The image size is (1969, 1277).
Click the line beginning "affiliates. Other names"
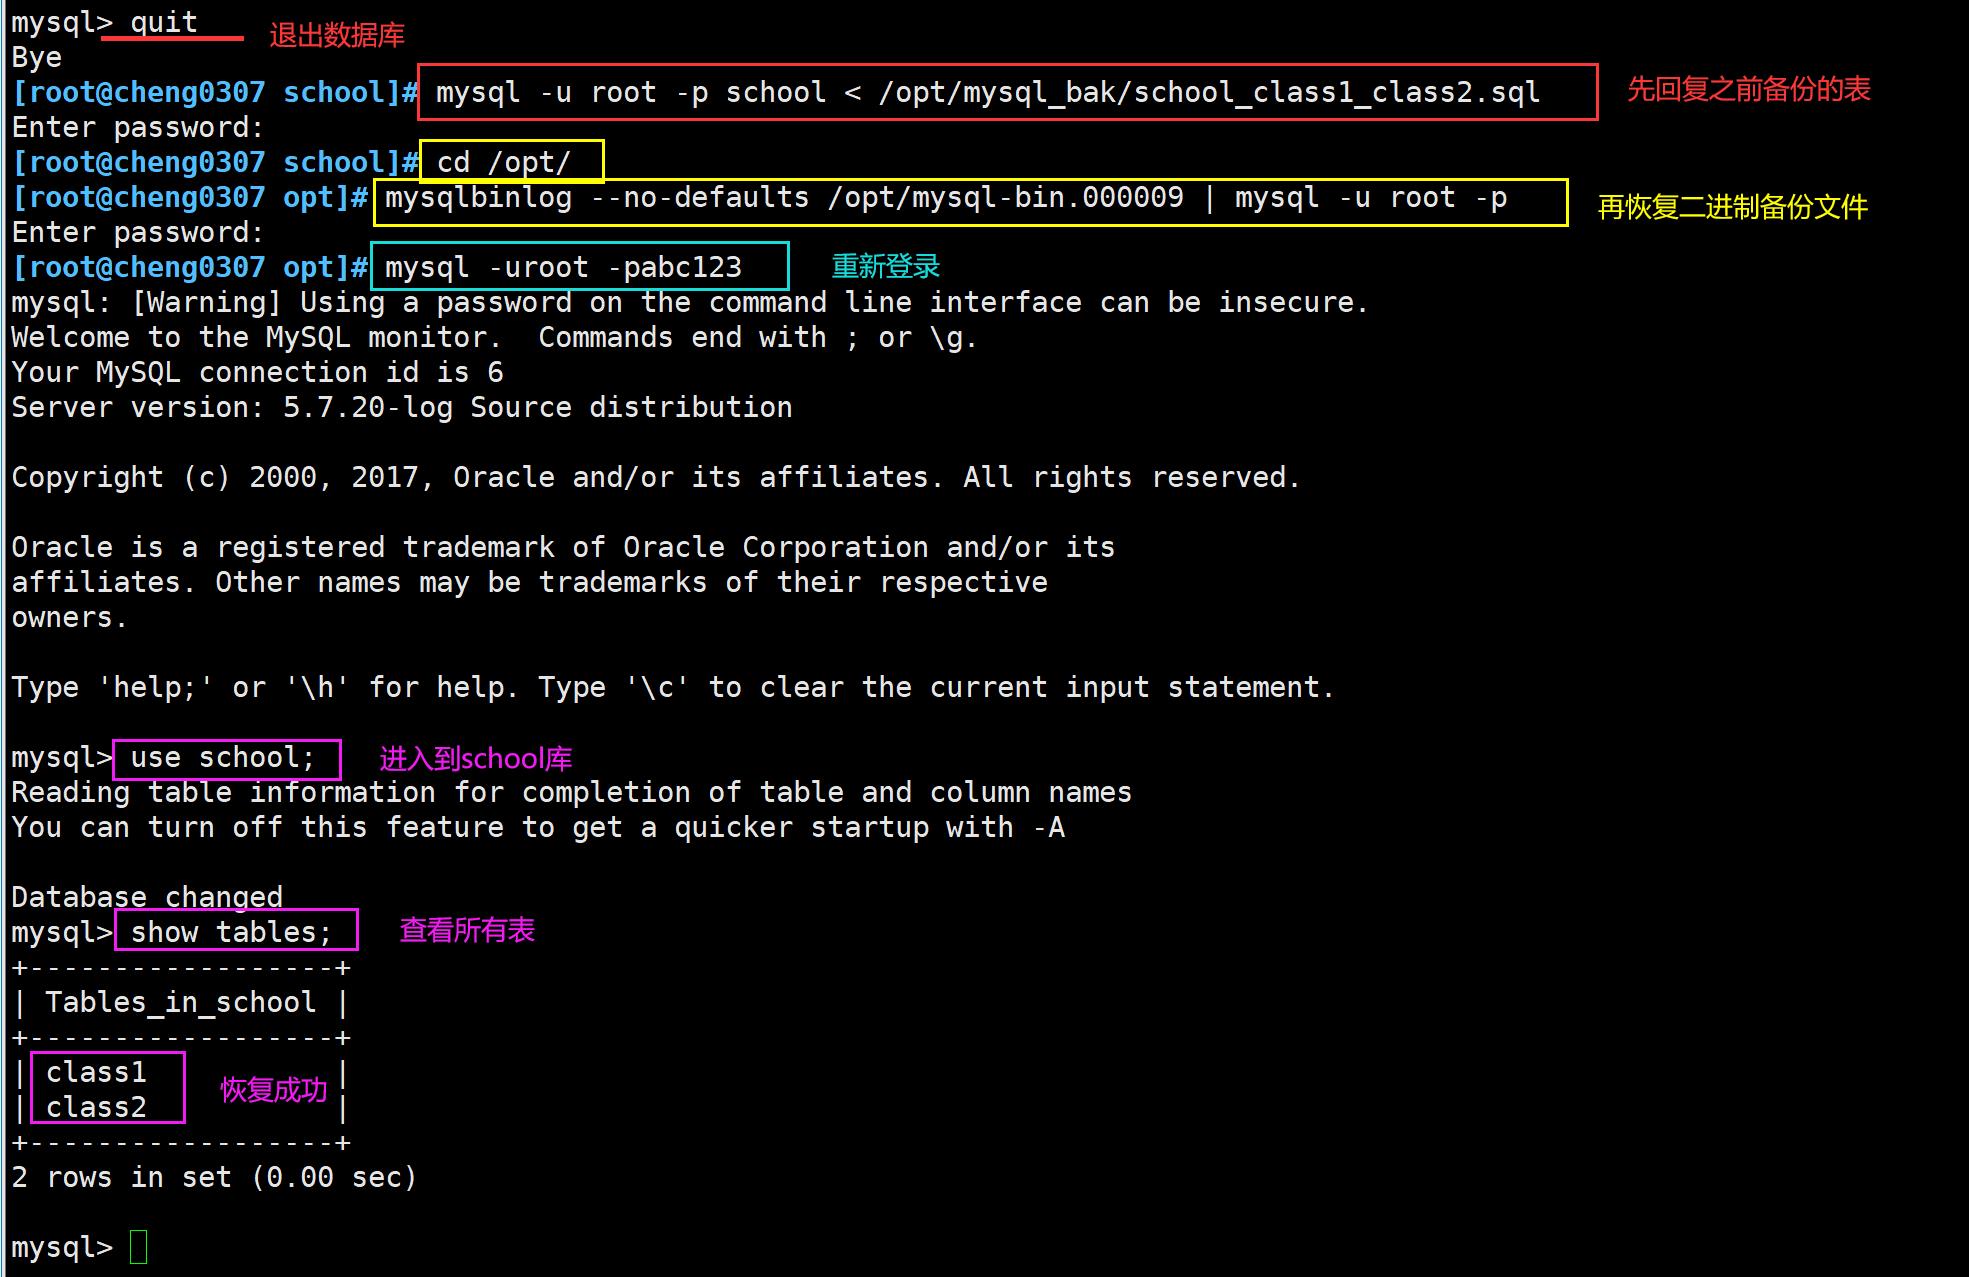click(530, 582)
